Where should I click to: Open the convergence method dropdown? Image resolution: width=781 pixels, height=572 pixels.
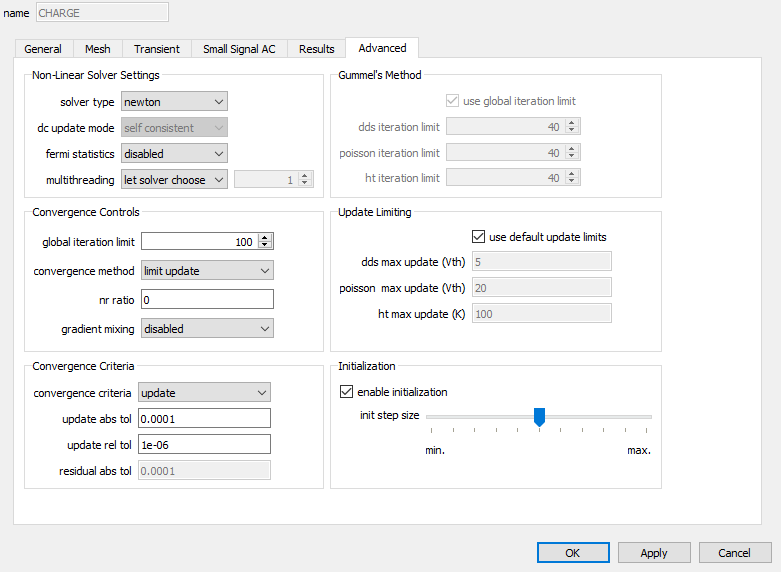coord(207,271)
